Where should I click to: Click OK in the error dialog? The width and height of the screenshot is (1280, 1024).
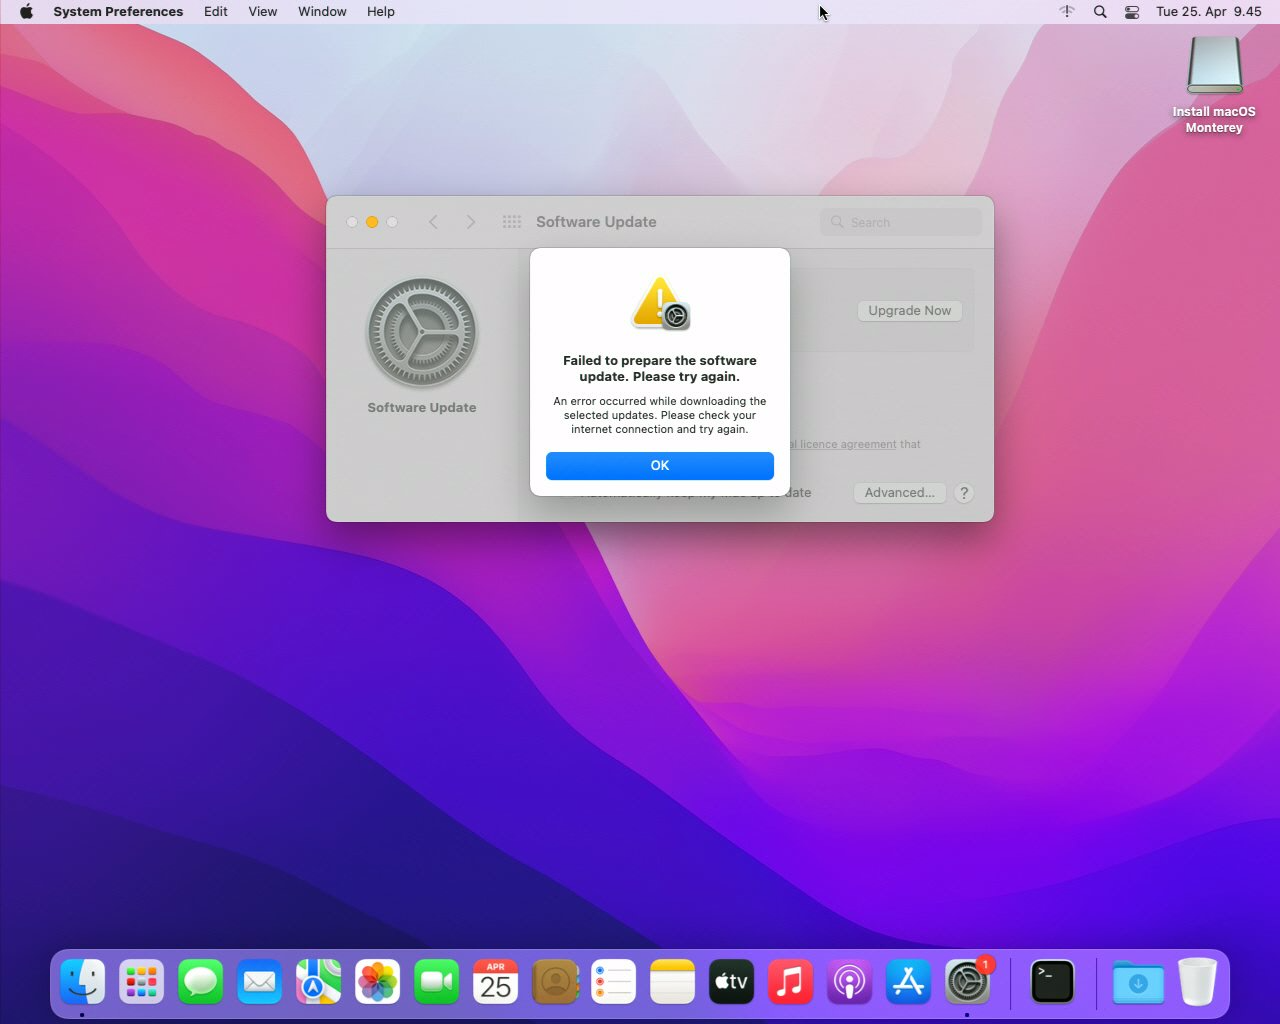660,465
